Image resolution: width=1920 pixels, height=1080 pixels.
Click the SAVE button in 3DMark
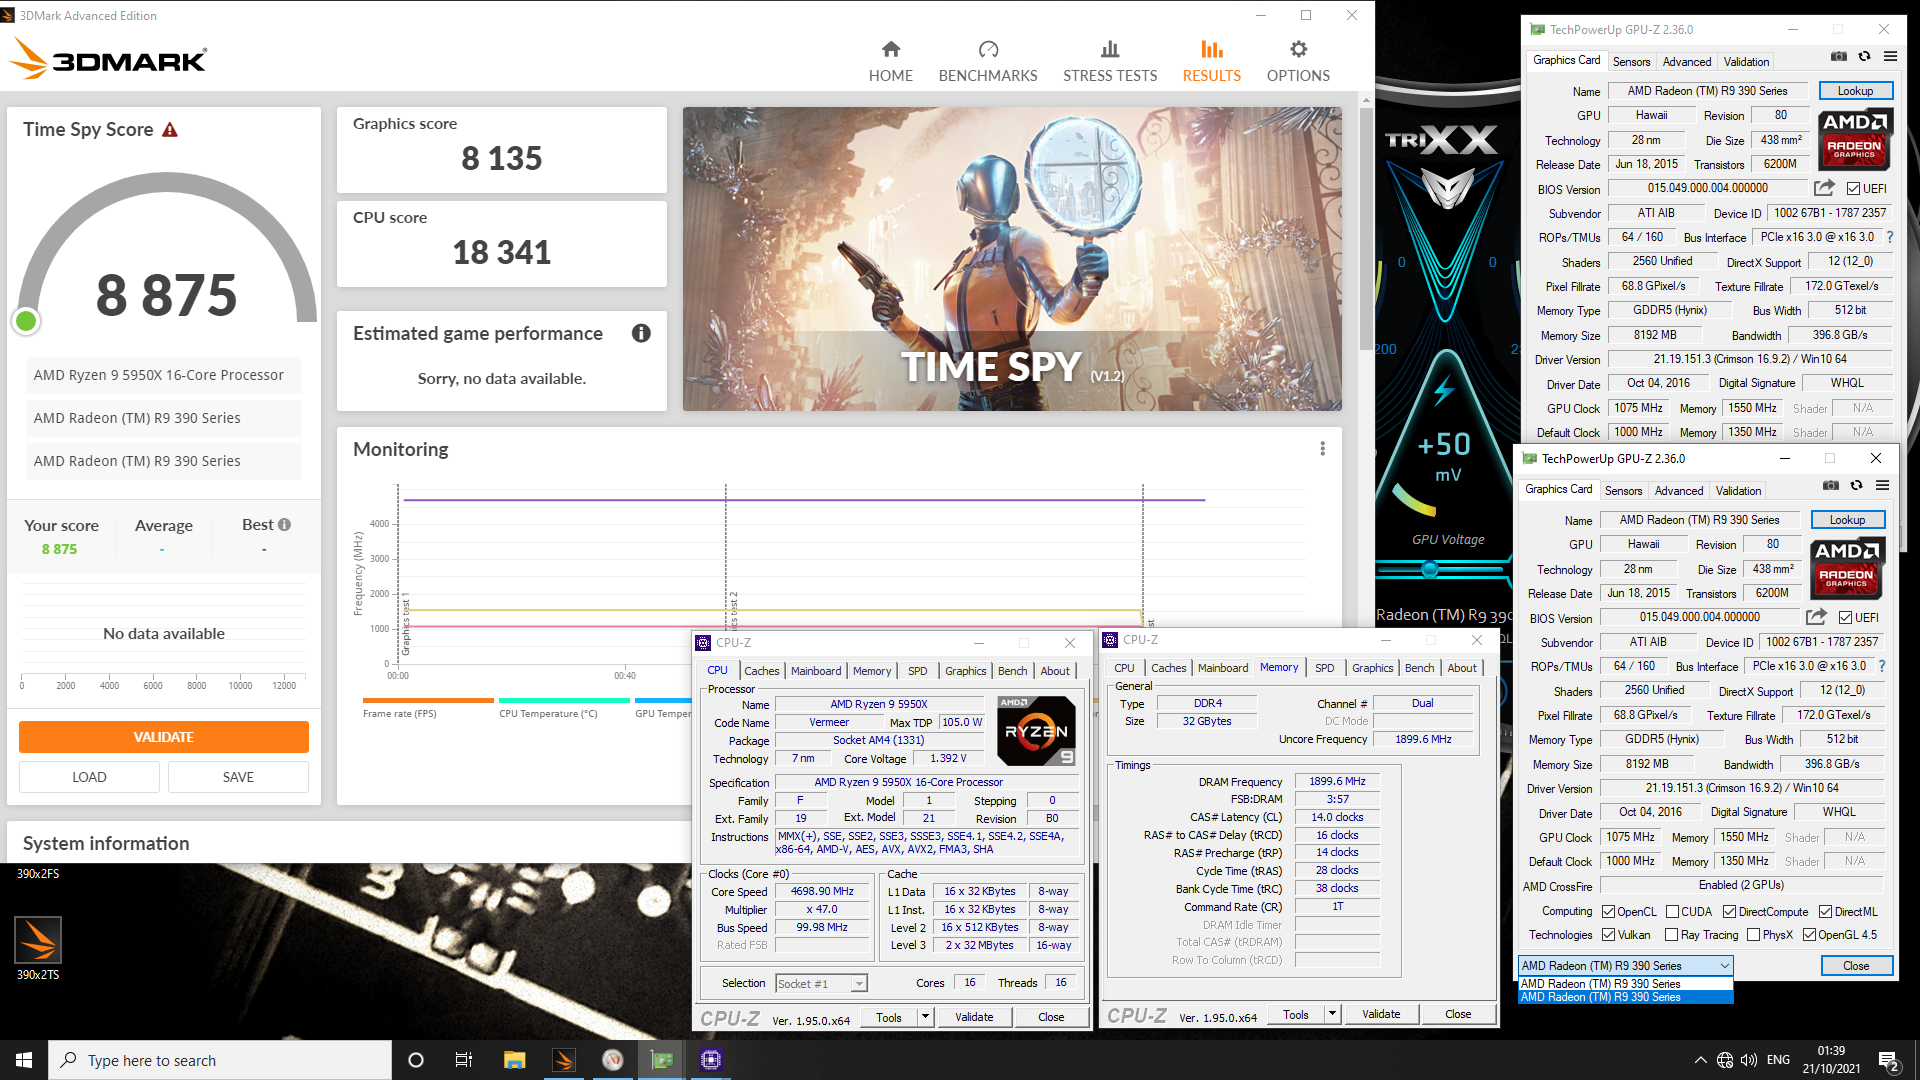click(x=238, y=777)
